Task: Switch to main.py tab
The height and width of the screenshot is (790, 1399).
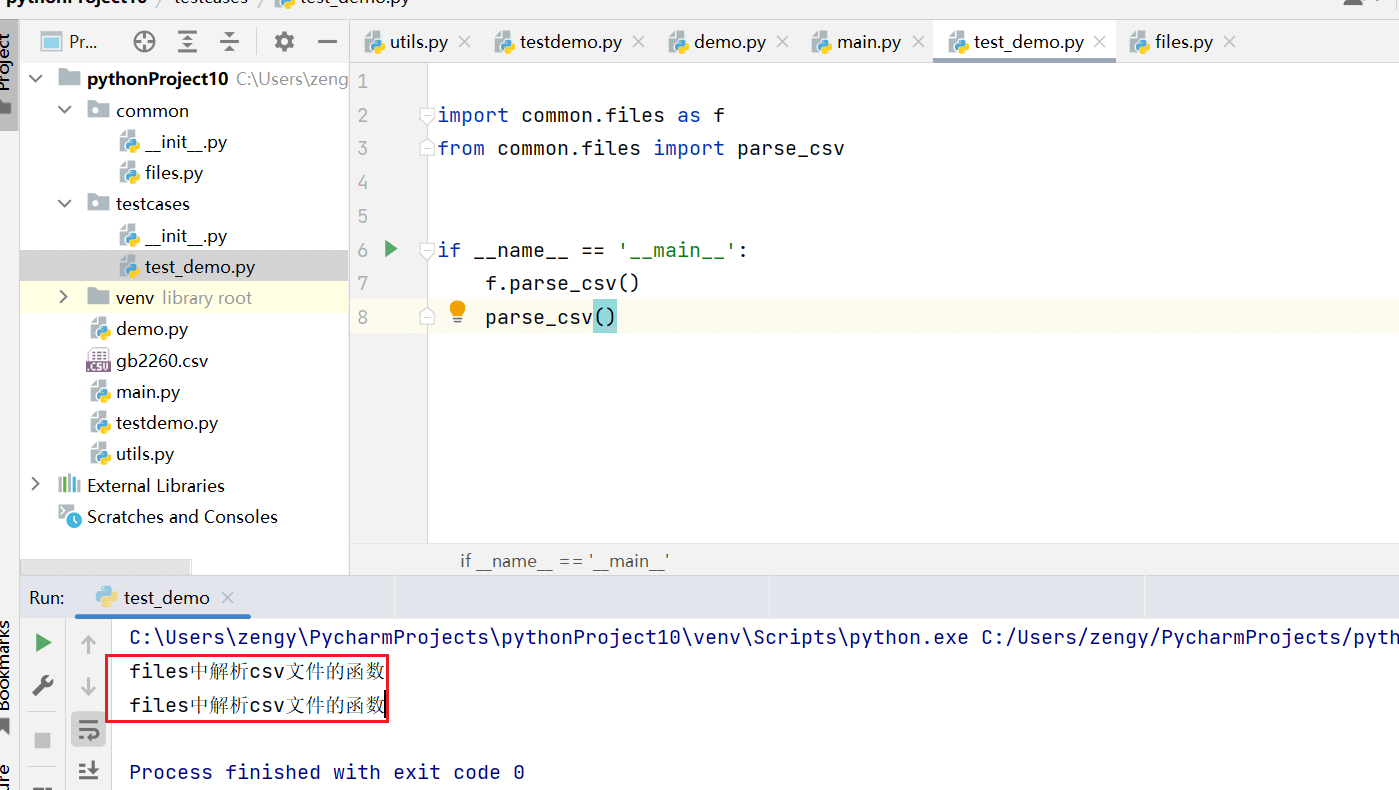Action: click(x=868, y=42)
